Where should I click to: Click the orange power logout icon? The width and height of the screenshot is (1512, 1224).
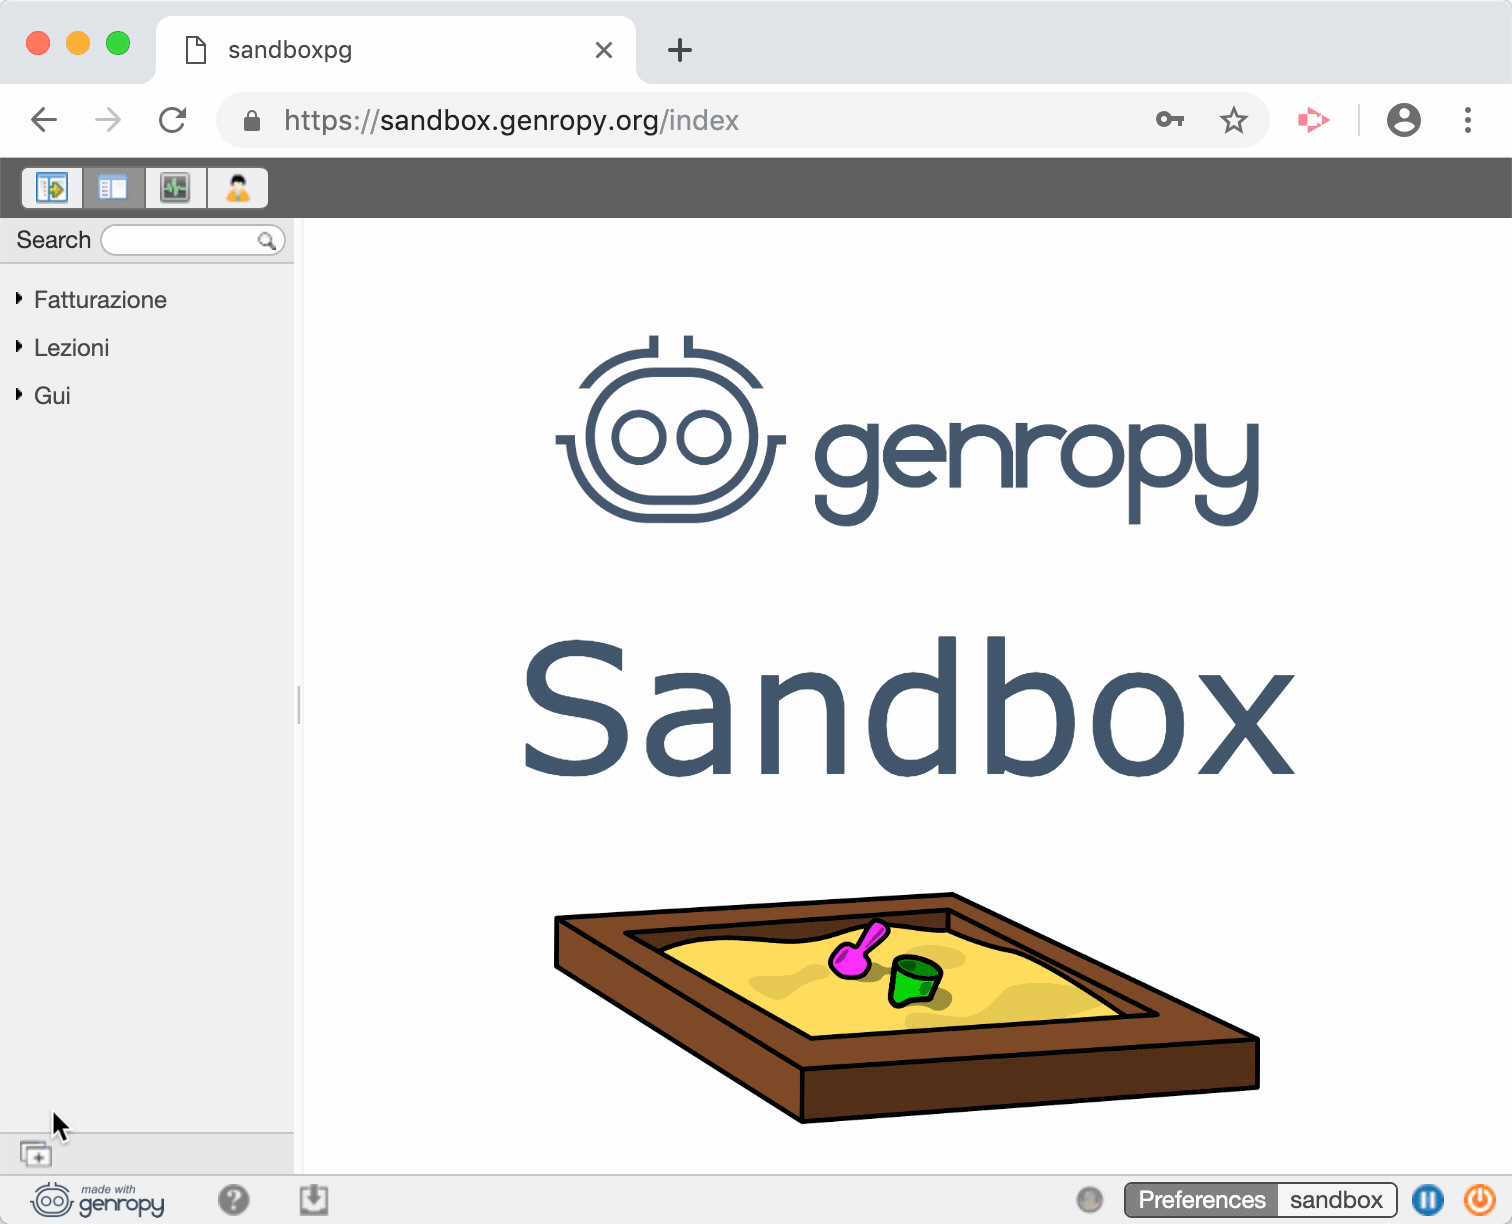tap(1480, 1199)
